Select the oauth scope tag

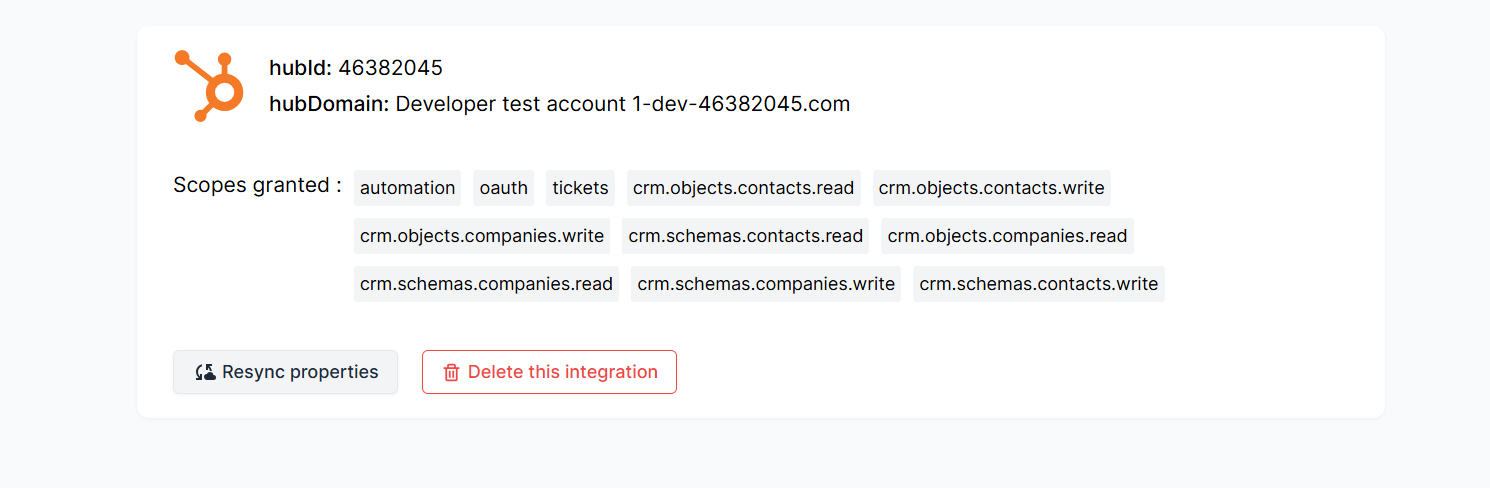[504, 188]
